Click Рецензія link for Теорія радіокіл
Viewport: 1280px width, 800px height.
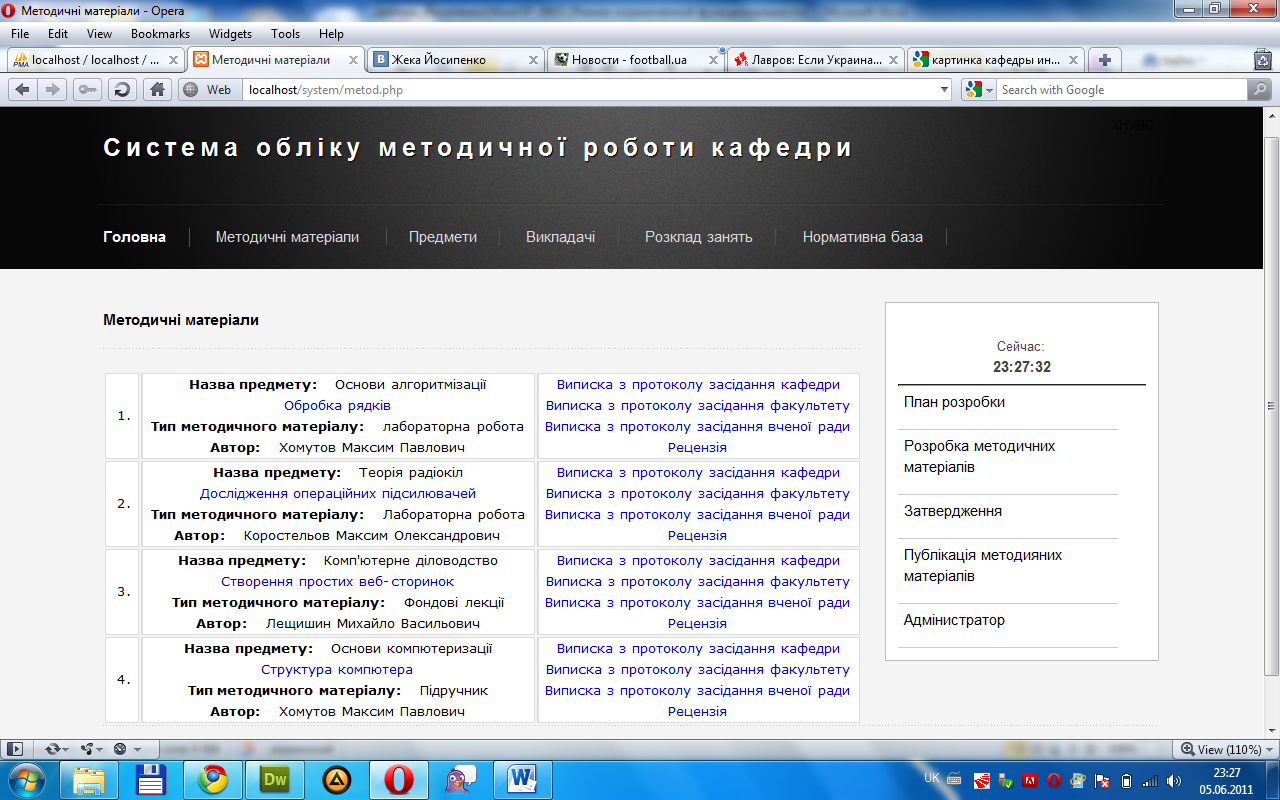(x=697, y=536)
